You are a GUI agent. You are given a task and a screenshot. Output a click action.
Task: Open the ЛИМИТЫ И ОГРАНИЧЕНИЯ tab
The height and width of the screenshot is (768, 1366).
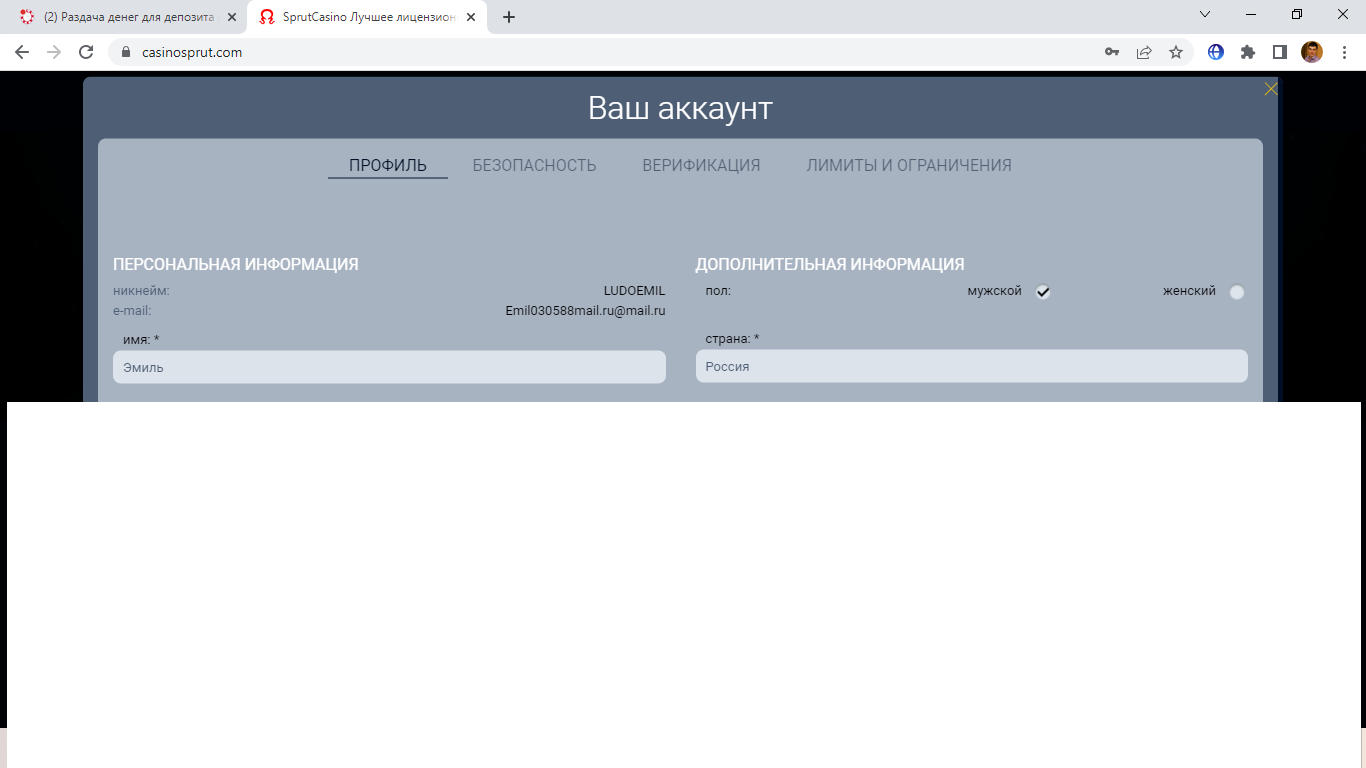click(909, 166)
